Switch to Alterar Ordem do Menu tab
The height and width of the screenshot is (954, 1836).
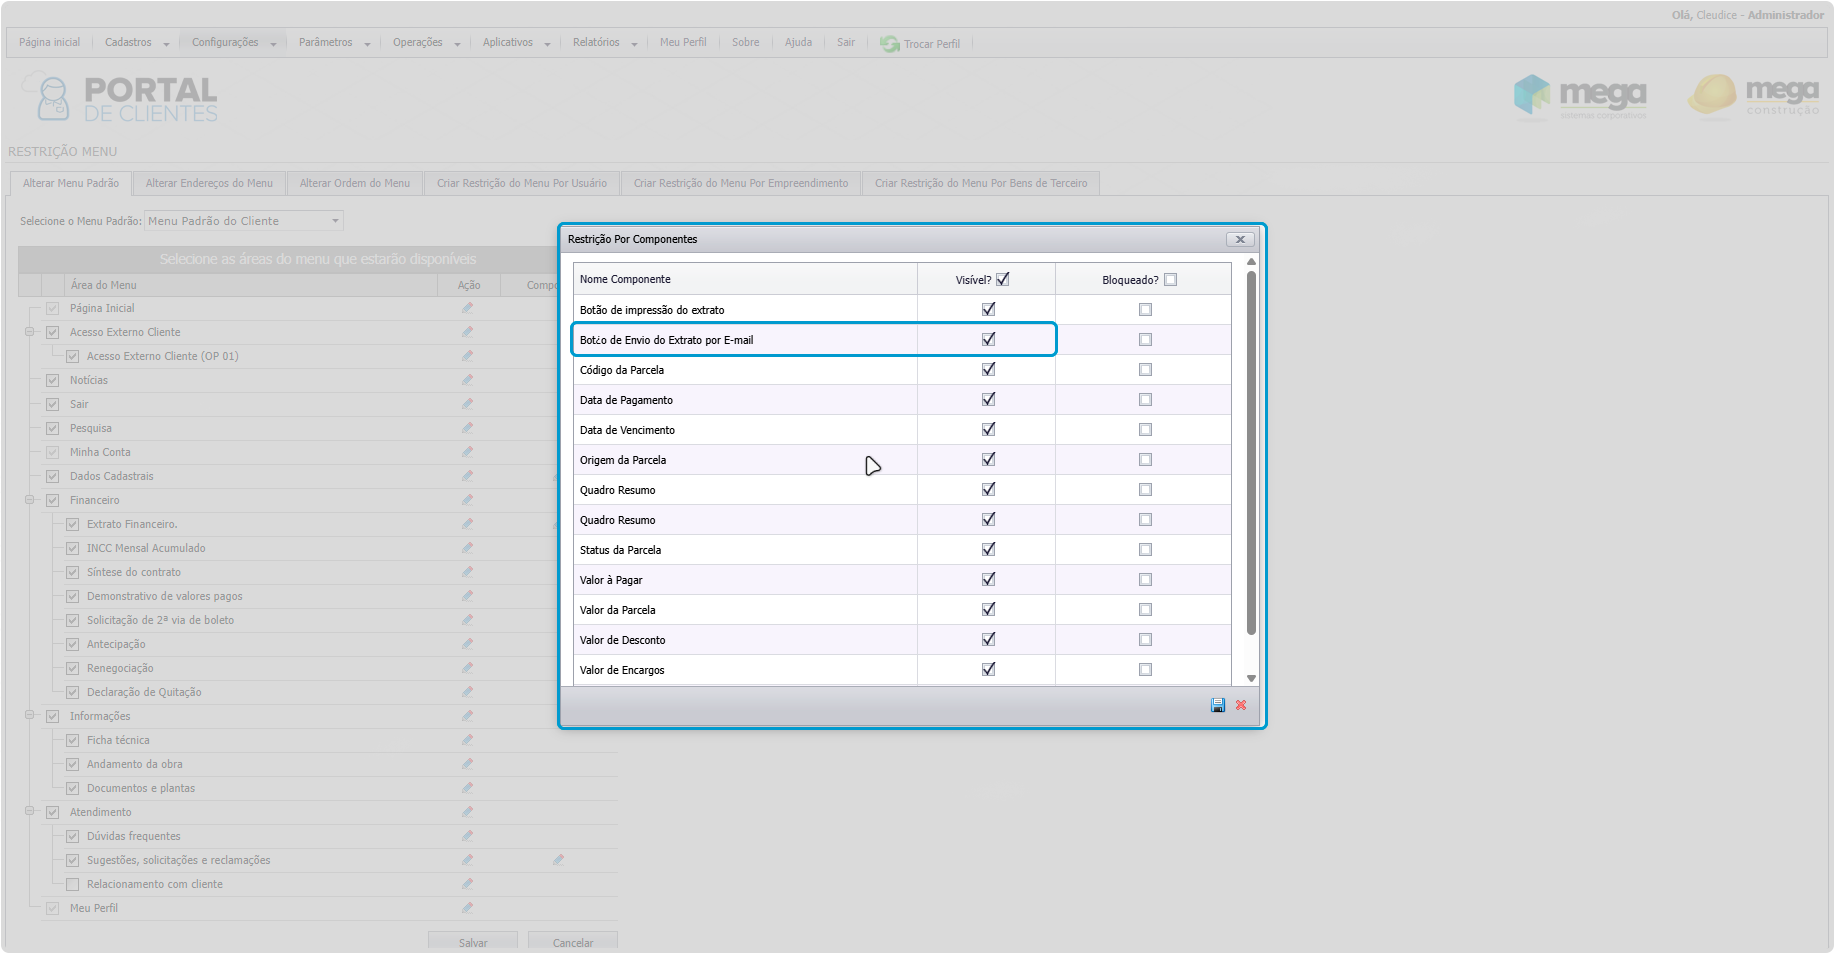(354, 184)
